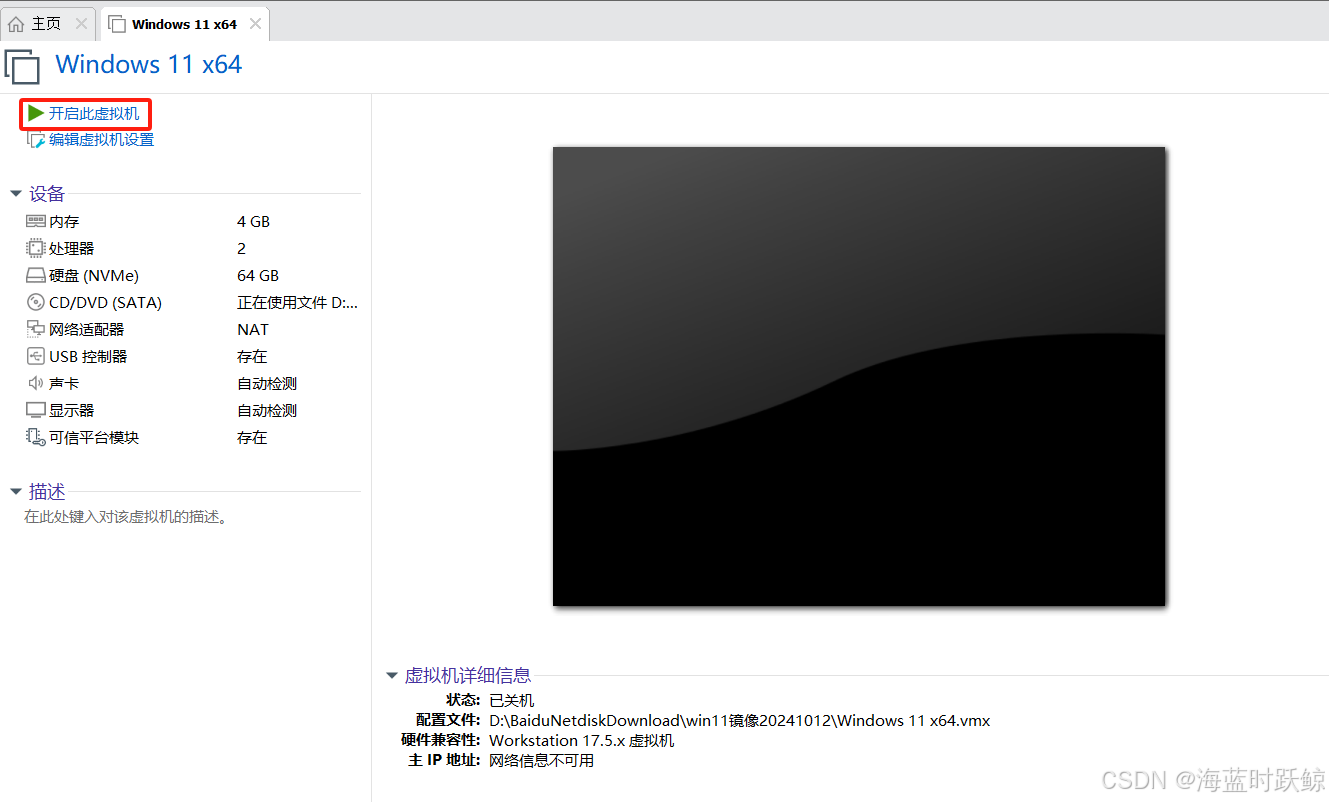This screenshot has width=1329, height=802.
Task: Switch to the 主页 tab
Action: click(46, 24)
